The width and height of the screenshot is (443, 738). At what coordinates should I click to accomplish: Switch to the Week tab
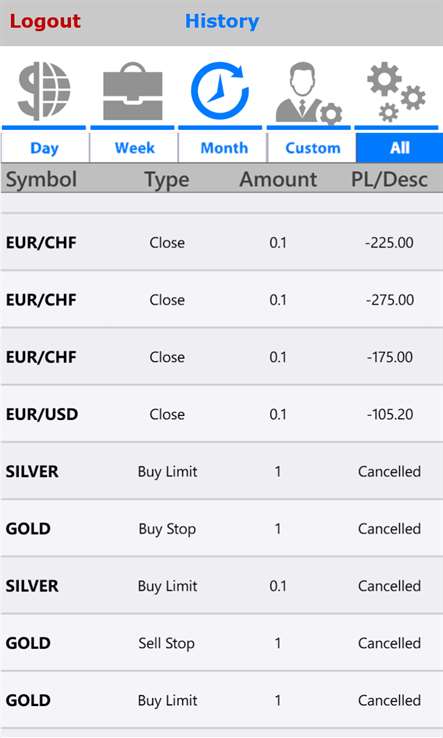click(x=134, y=148)
